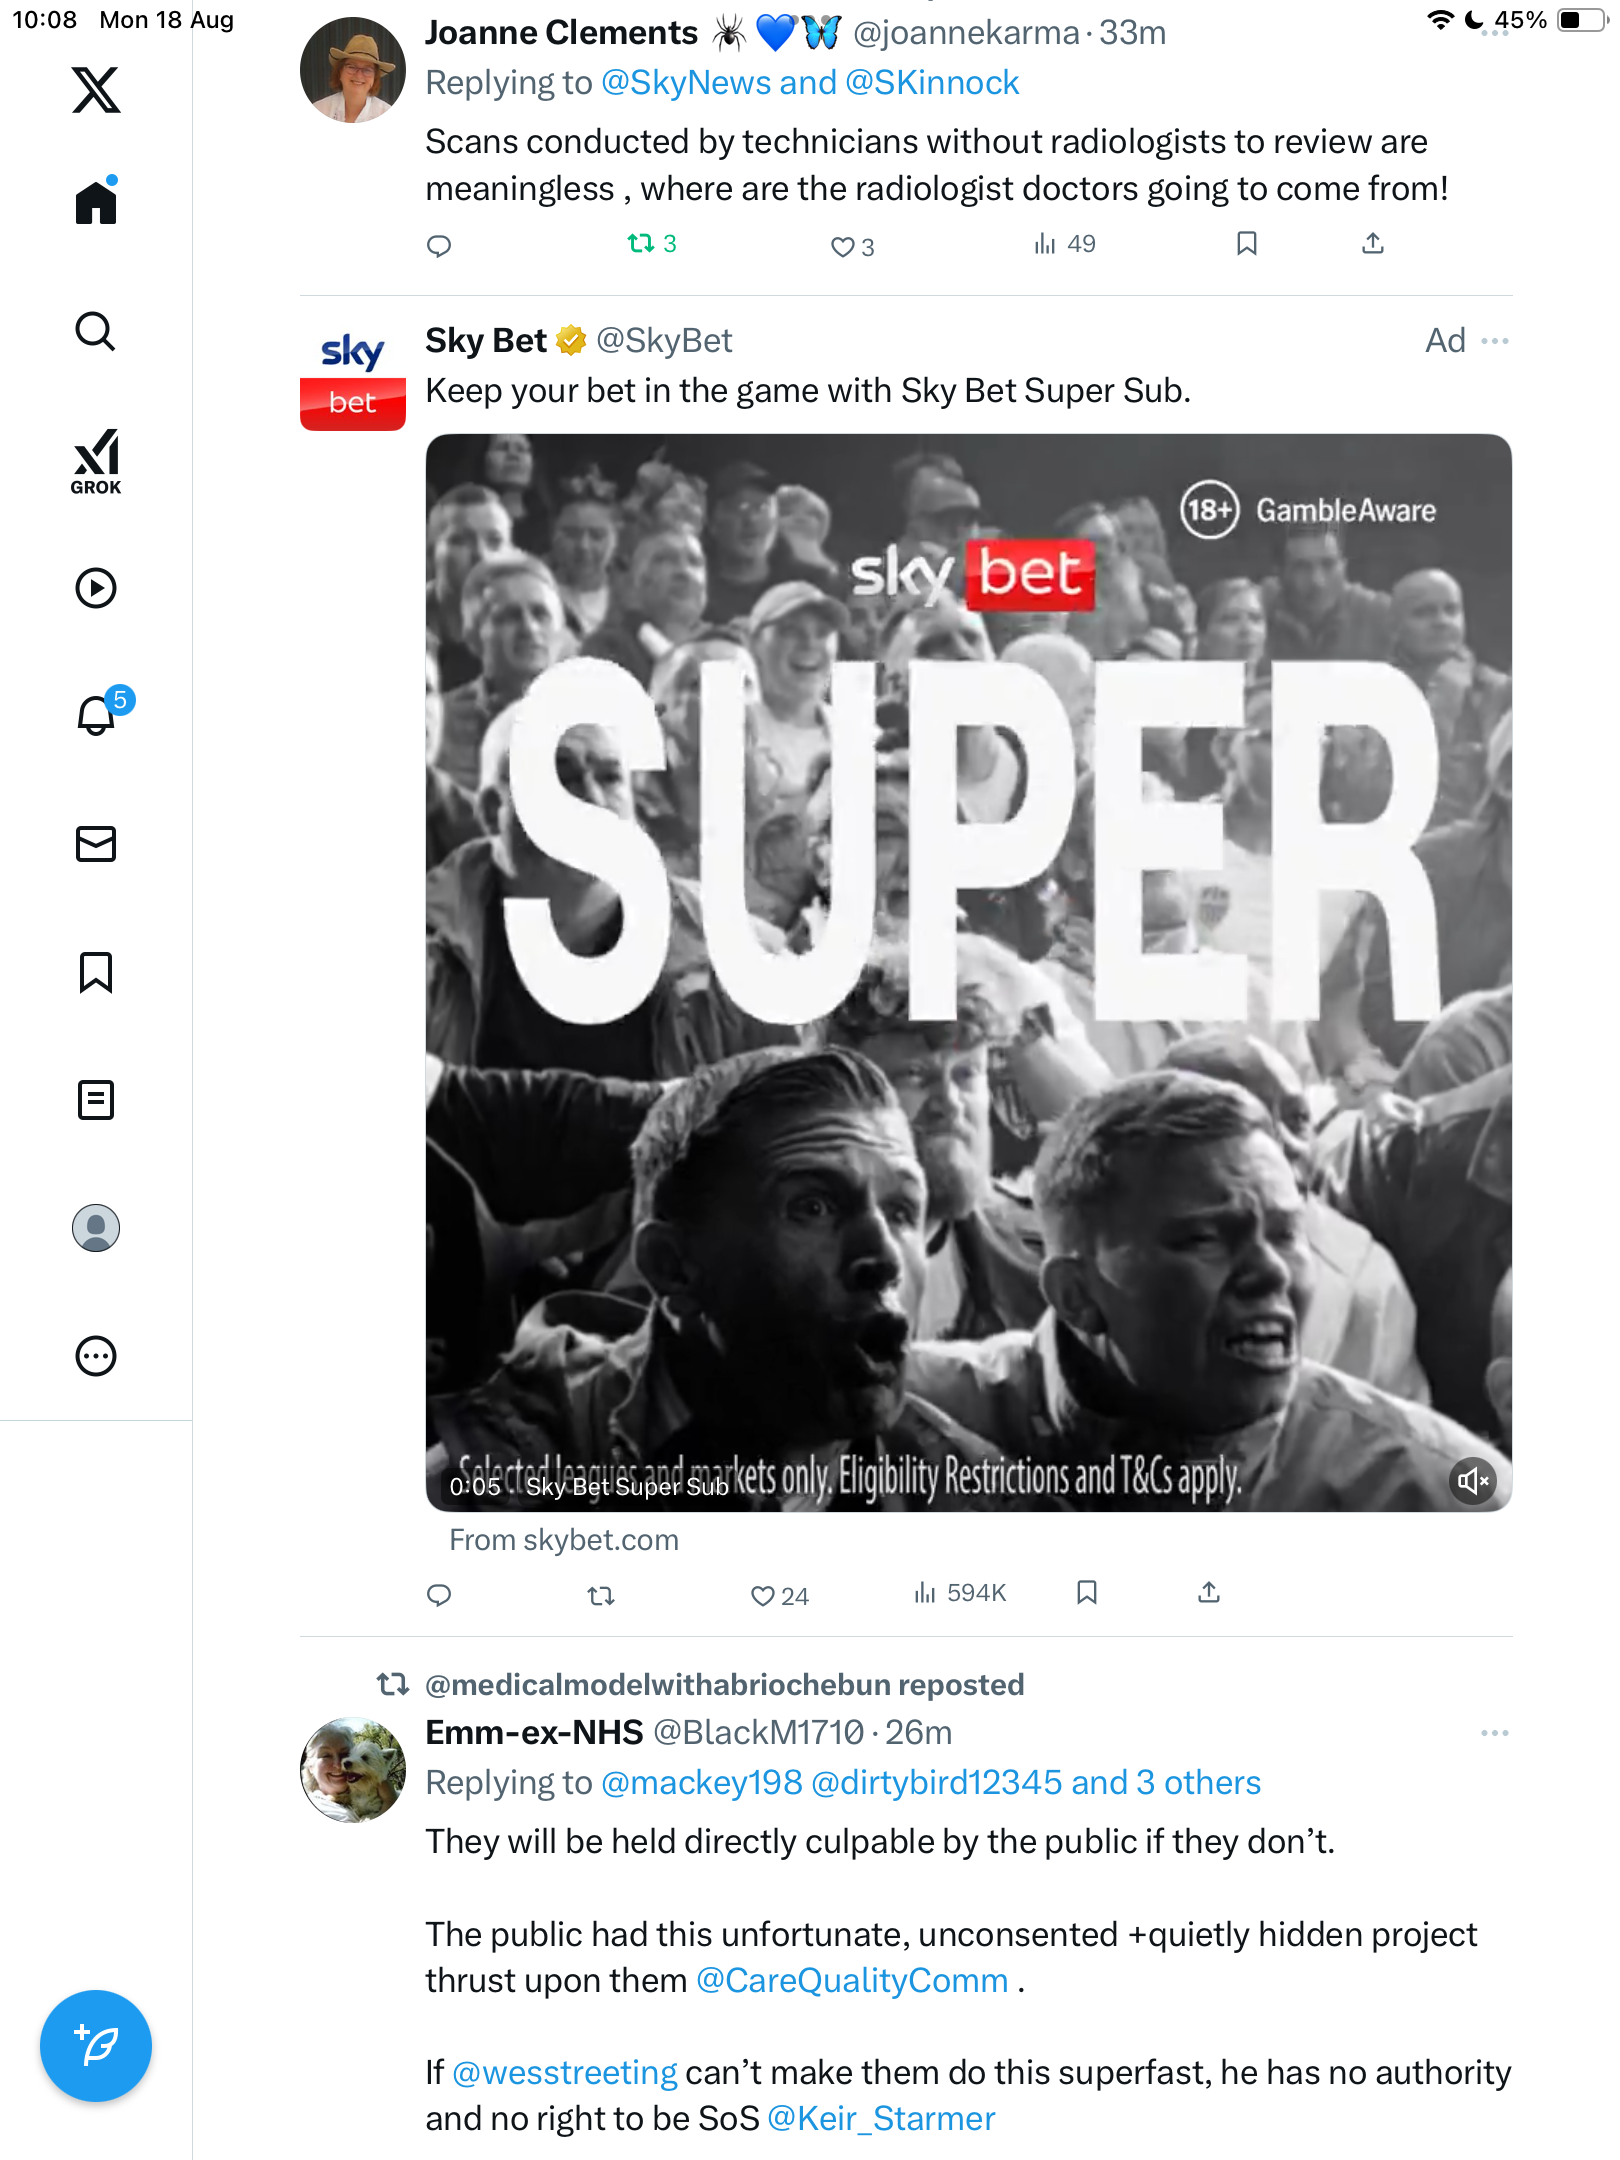Open the @wesstreeting mention link
This screenshot has height=2160, width=1620.
(x=565, y=2073)
